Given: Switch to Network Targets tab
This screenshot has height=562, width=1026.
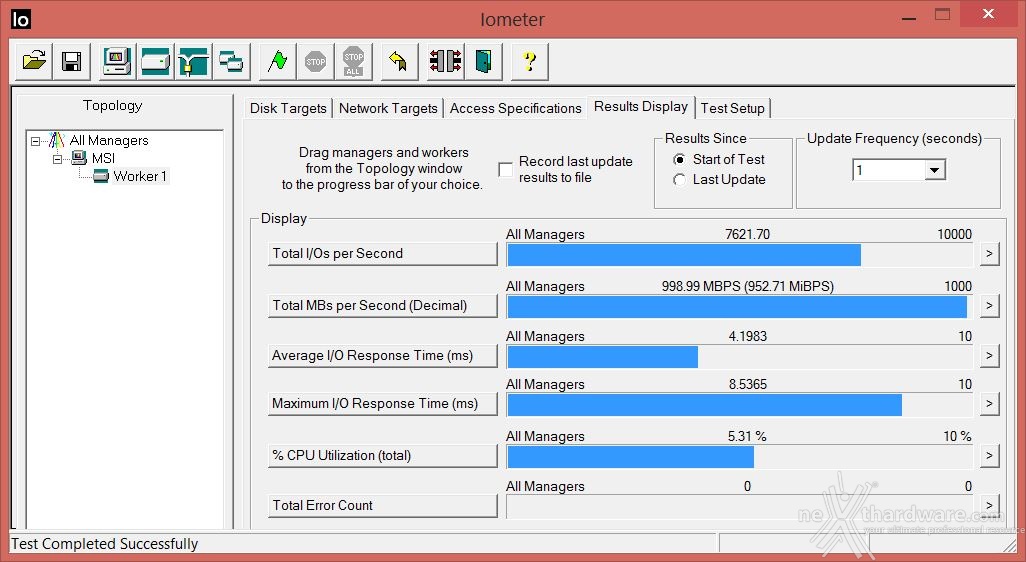Looking at the screenshot, I should [388, 109].
